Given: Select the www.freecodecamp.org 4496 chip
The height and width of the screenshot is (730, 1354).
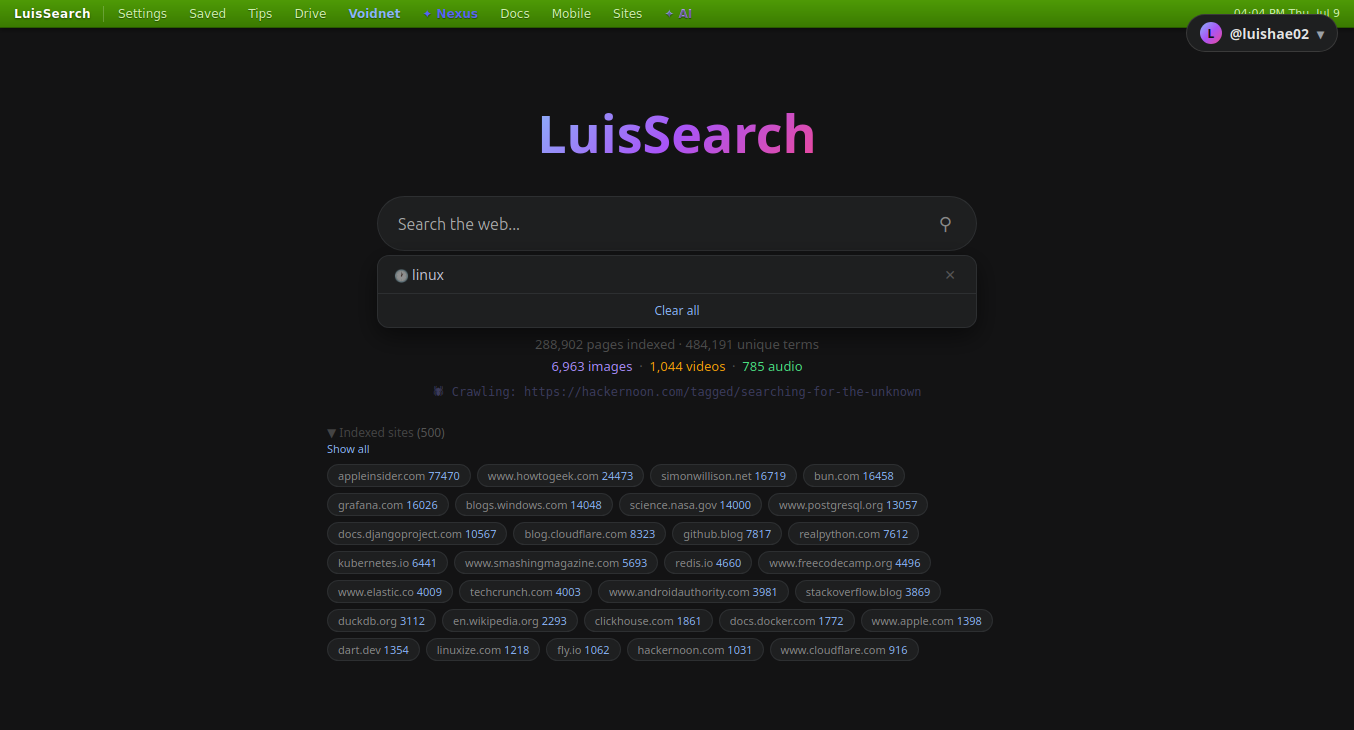Looking at the screenshot, I should click(845, 563).
